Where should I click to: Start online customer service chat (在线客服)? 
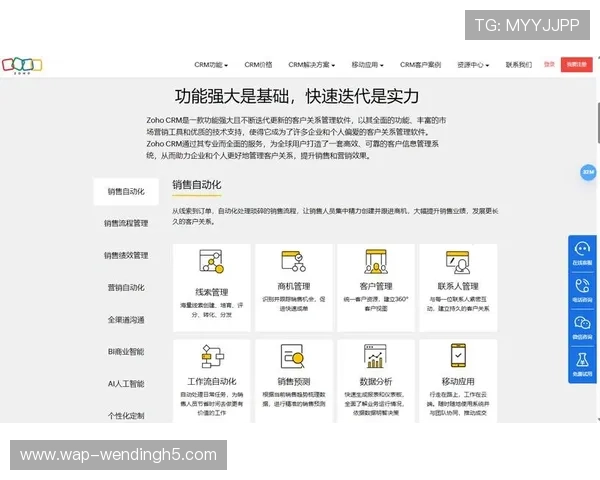point(582,253)
